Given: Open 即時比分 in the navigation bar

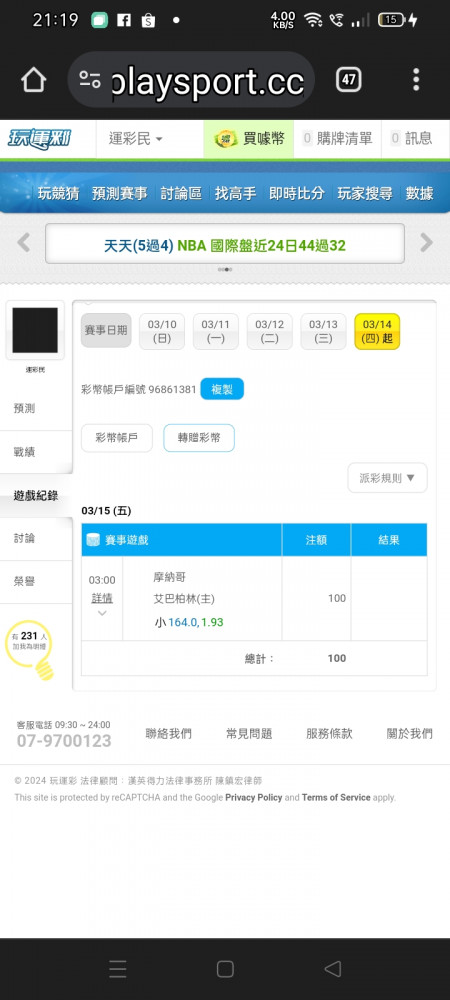Looking at the screenshot, I should 296,193.
